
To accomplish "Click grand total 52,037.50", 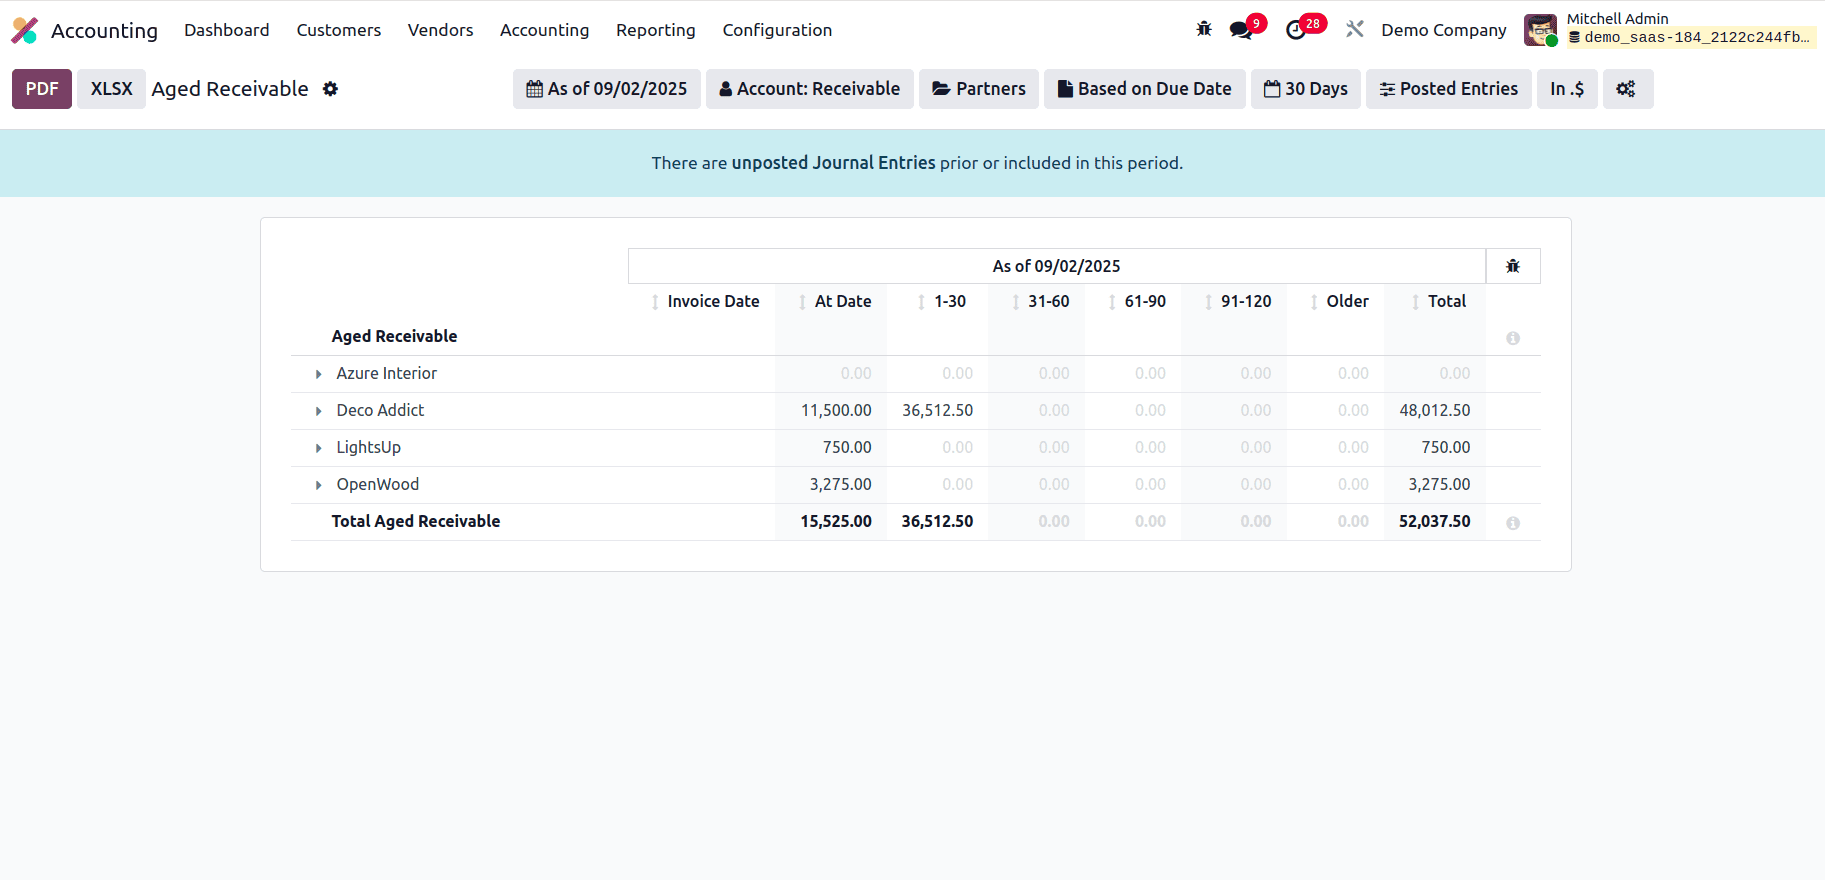I will (x=1435, y=522).
